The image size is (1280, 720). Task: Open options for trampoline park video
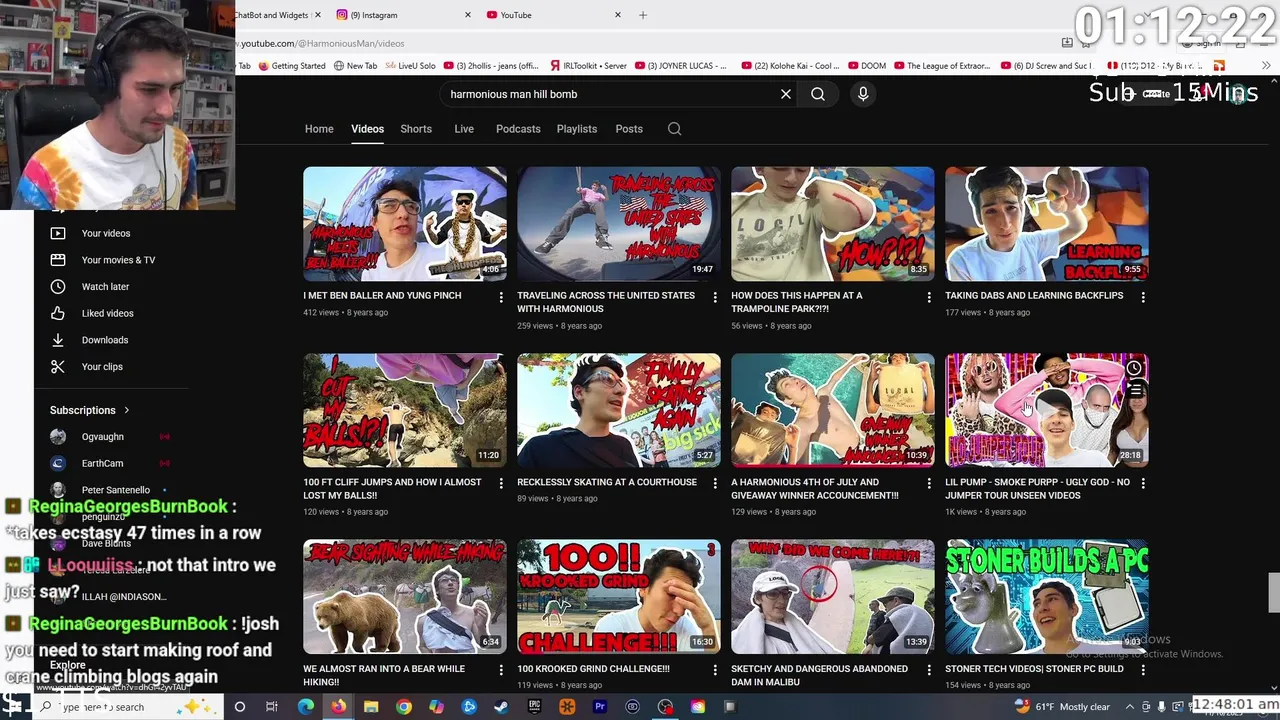(x=929, y=297)
